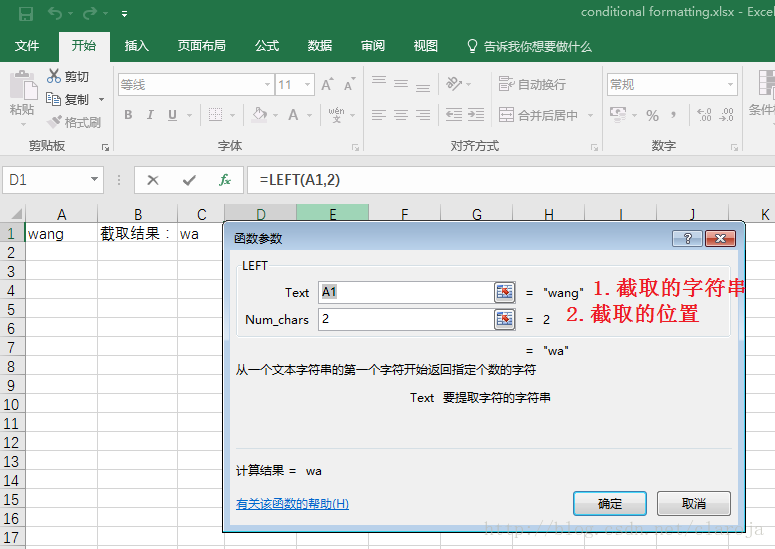The height and width of the screenshot is (549, 775).
Task: Click the 复制 copy button
Action: [x=68, y=99]
